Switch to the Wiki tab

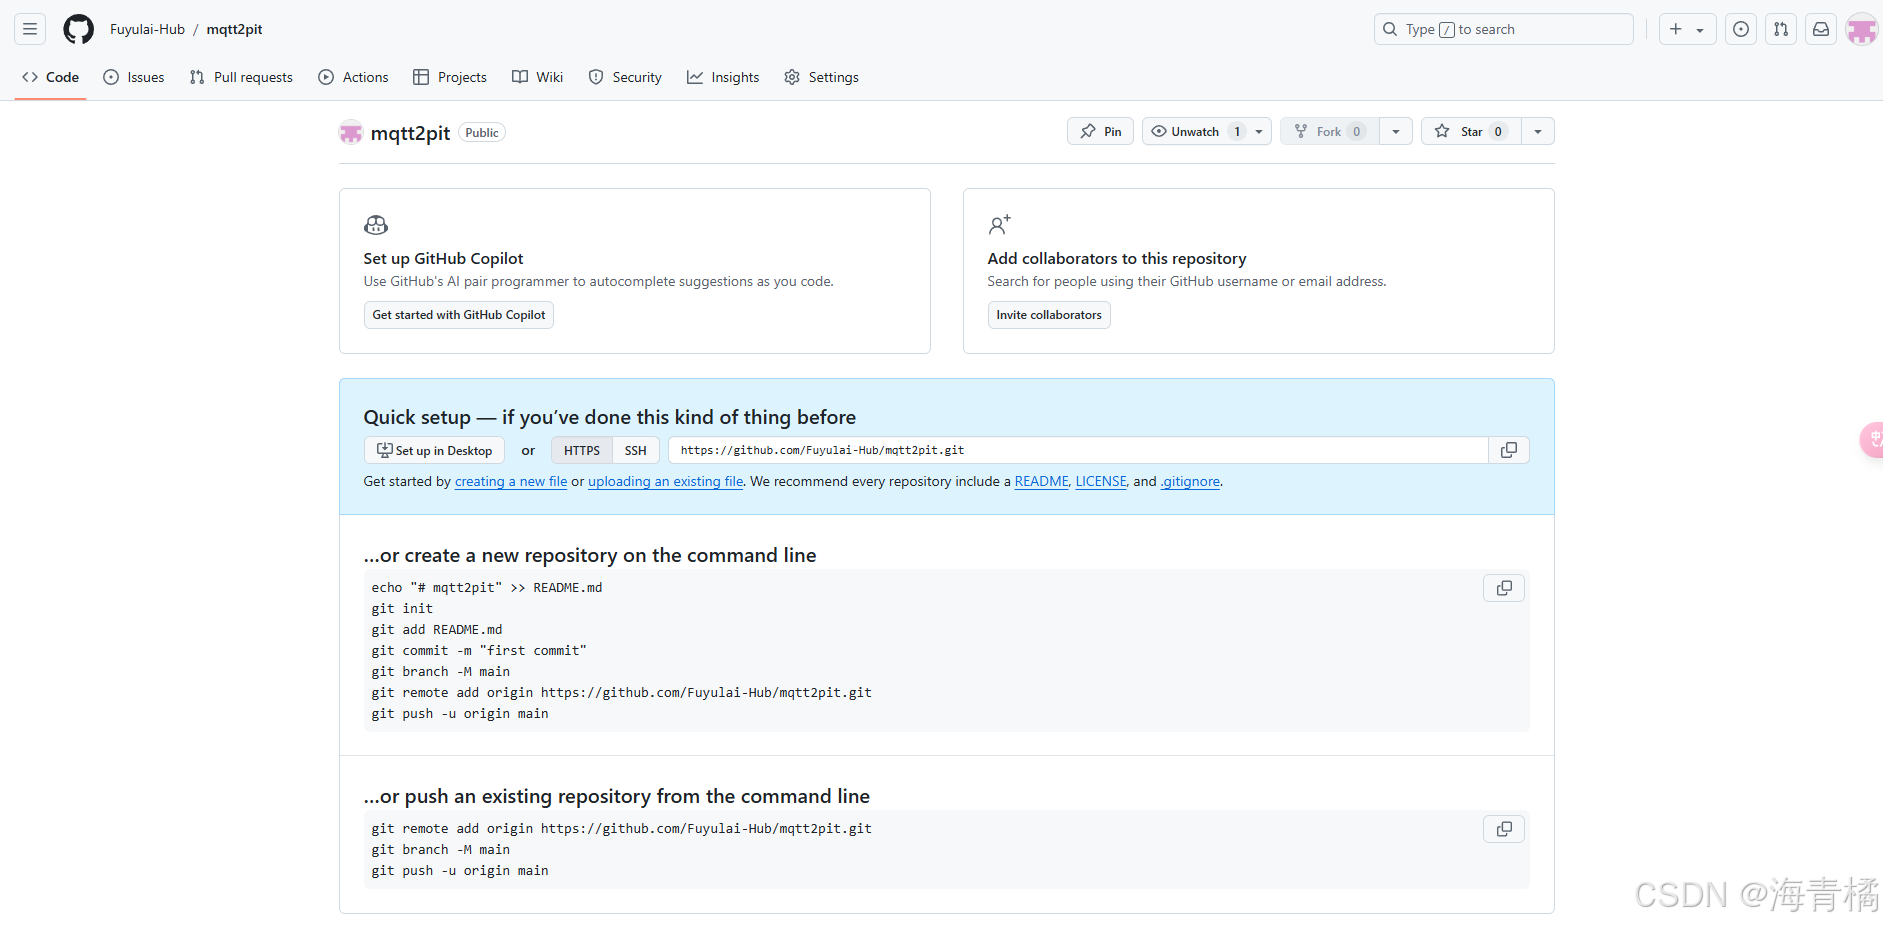538,77
